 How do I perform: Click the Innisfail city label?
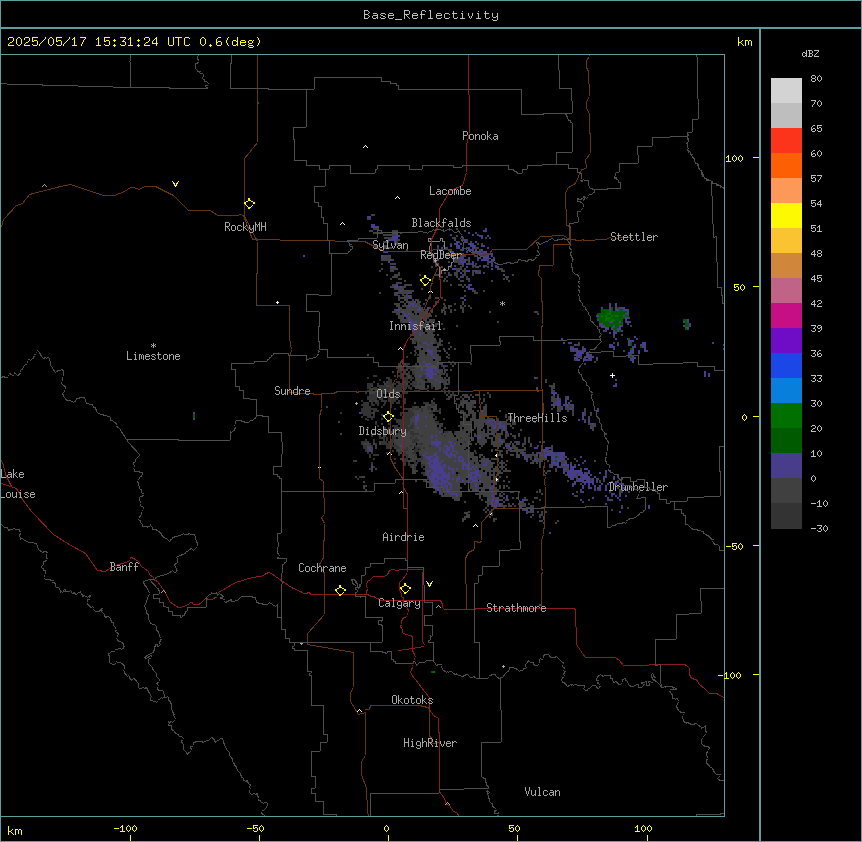click(x=415, y=326)
